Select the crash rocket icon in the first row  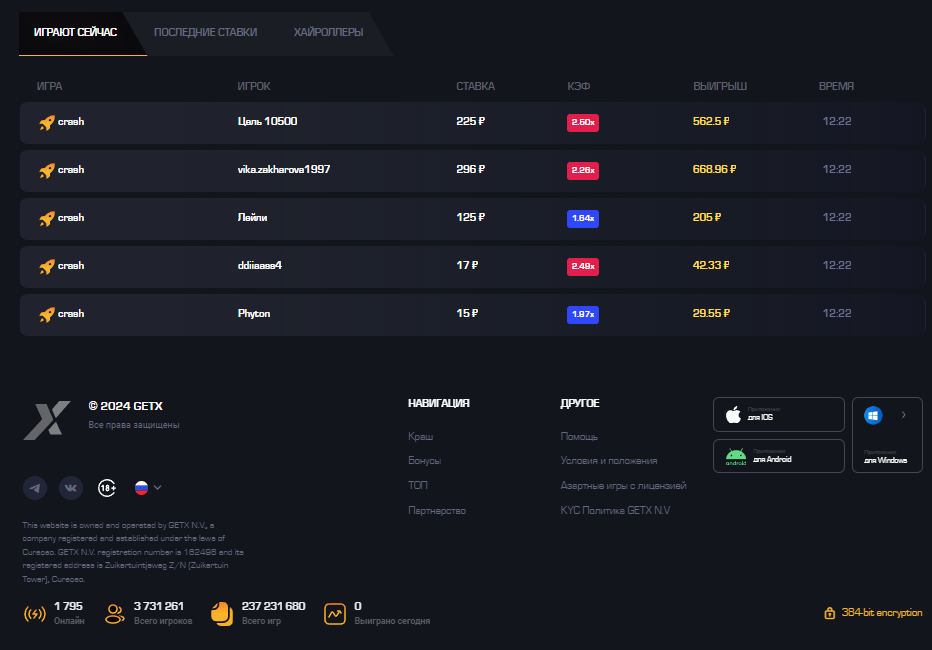coord(47,121)
